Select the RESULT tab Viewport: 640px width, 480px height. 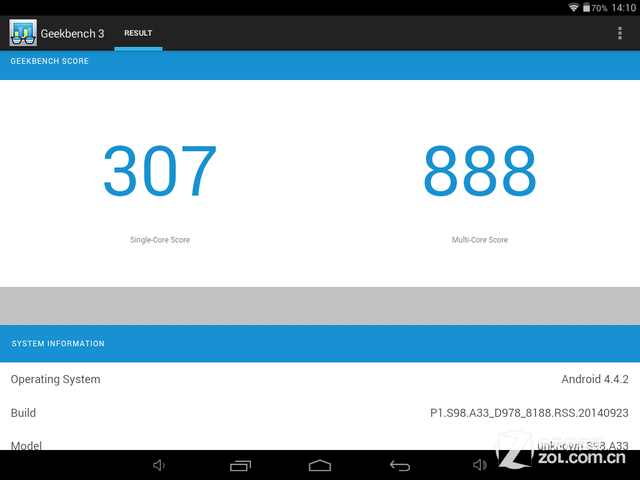tap(138, 33)
